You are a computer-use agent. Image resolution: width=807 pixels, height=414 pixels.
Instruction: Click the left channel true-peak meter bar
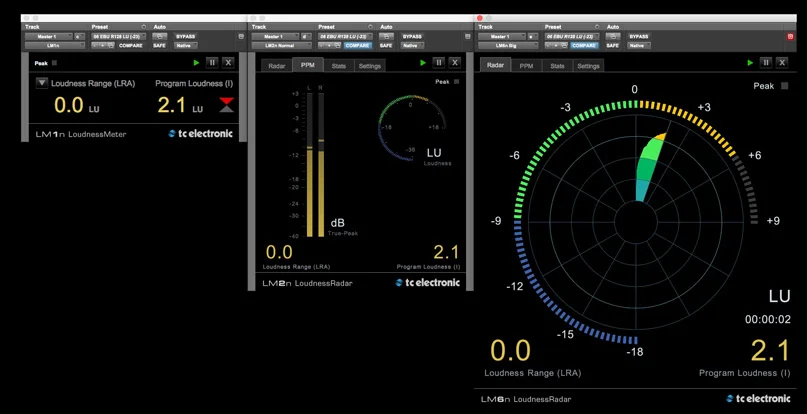coord(310,165)
